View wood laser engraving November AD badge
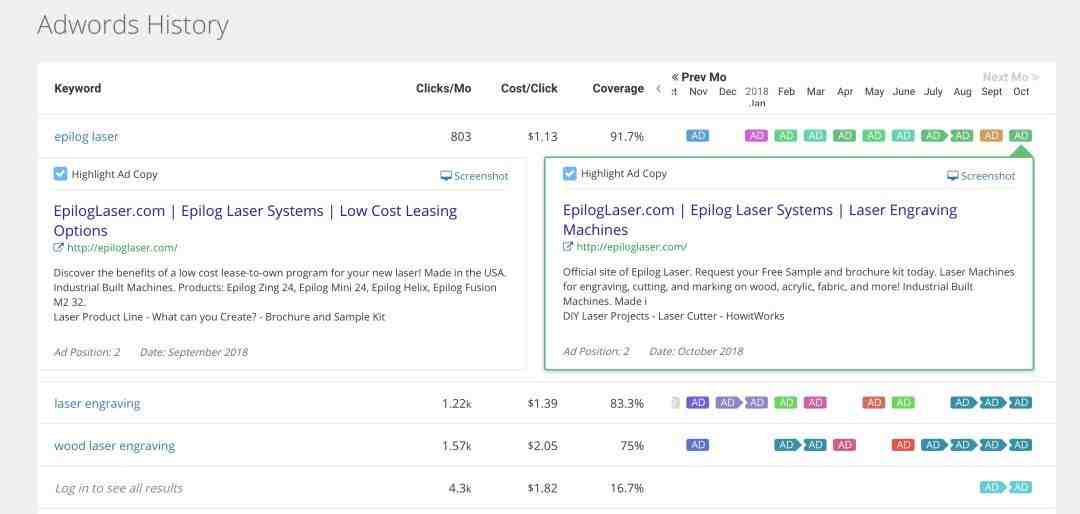The image size is (1080, 514). point(697,445)
